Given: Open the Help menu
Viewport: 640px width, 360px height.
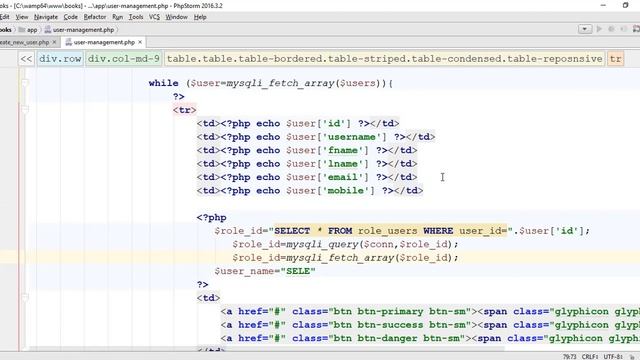Looking at the screenshot, I should tap(200, 17).
